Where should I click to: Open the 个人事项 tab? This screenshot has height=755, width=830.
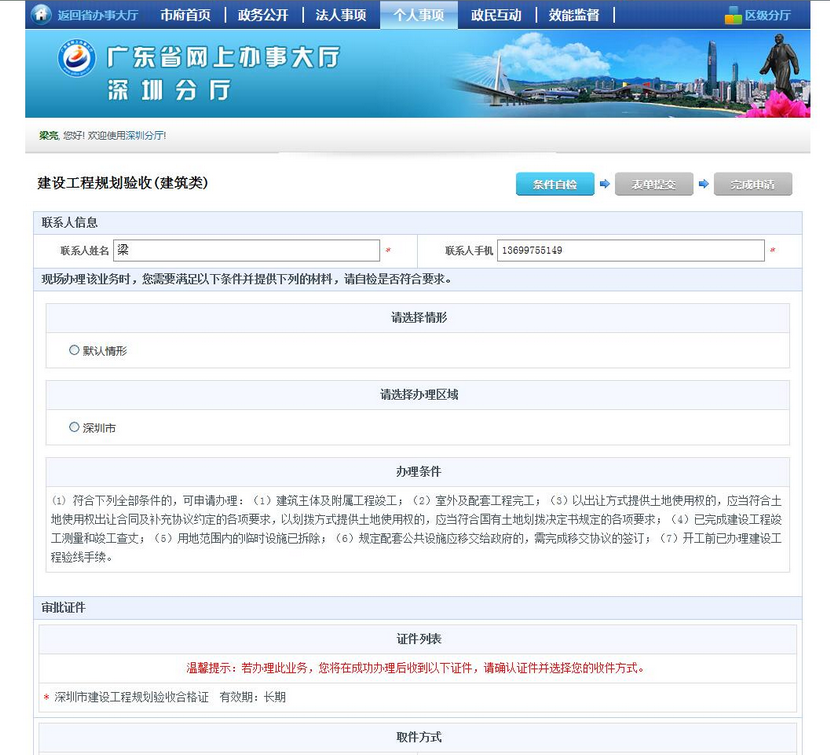(x=418, y=15)
